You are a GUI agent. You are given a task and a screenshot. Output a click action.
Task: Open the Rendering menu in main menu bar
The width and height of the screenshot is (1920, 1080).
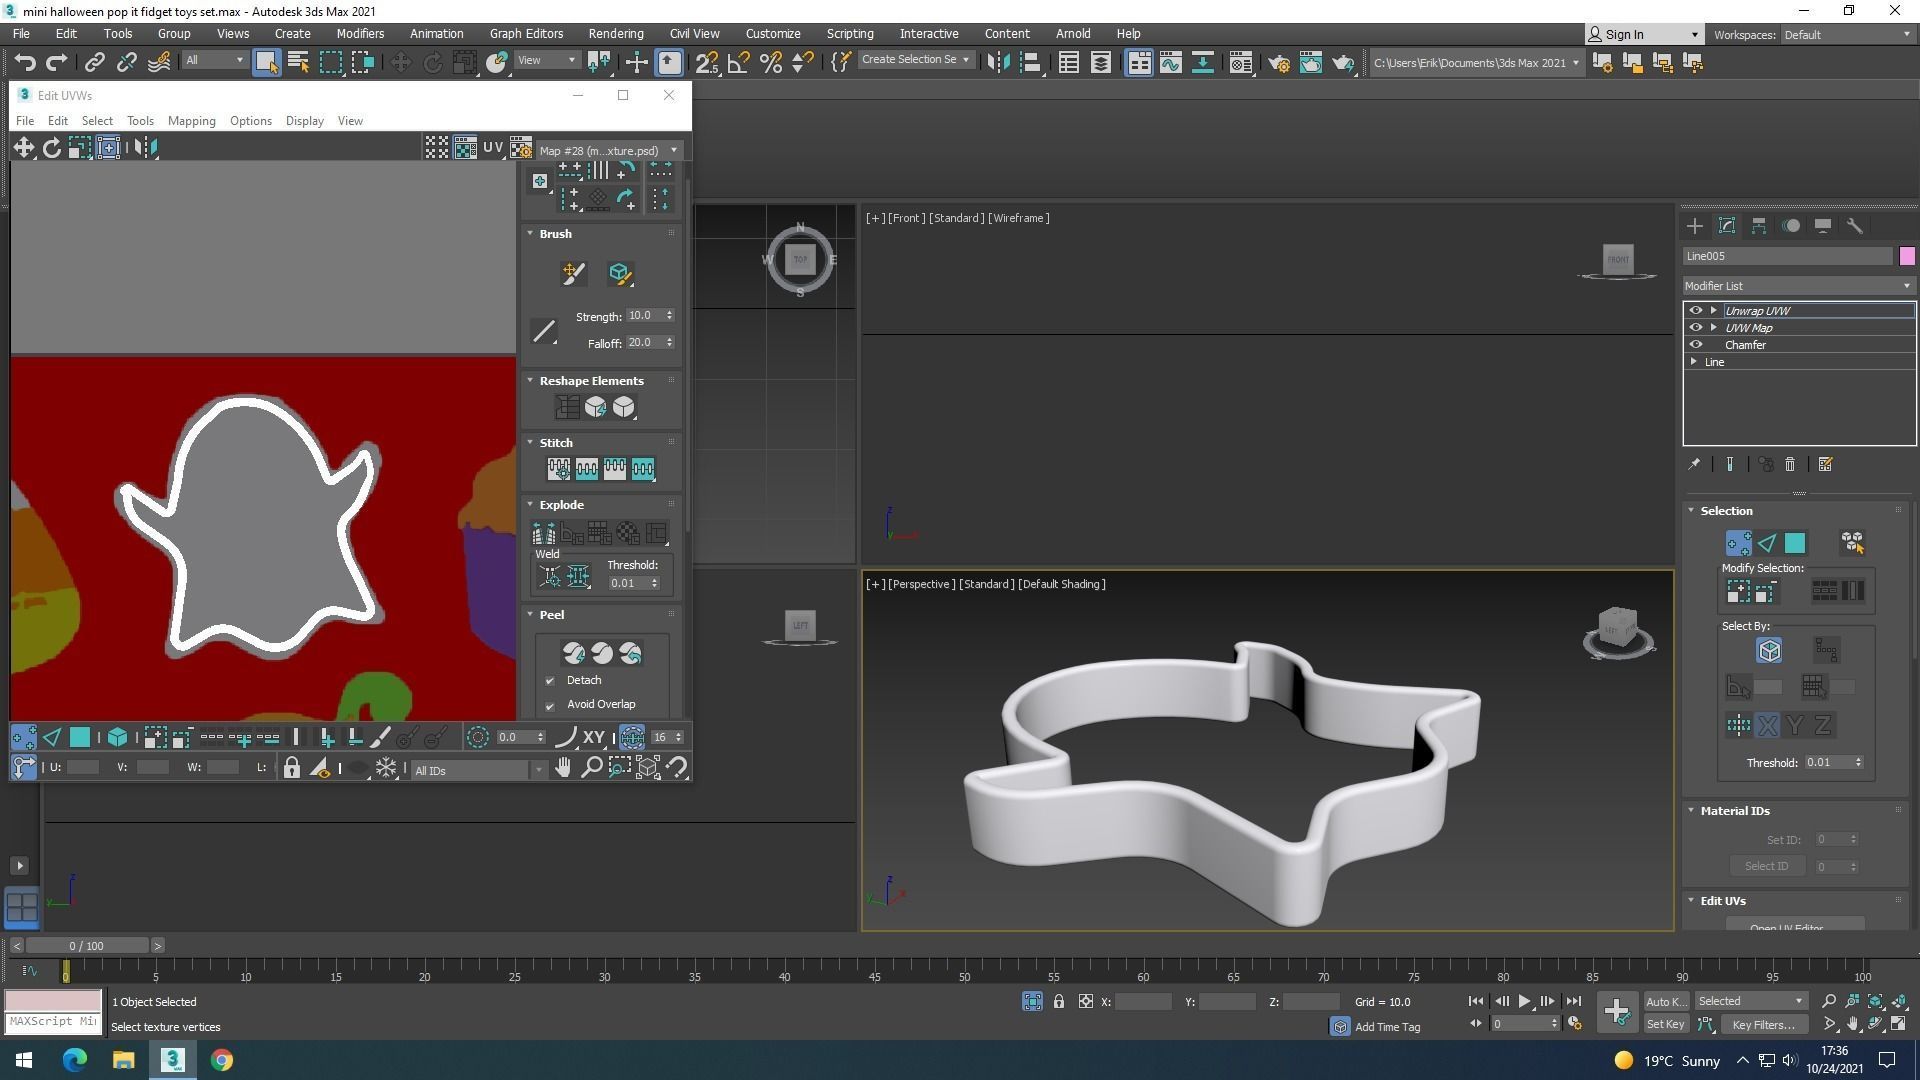615,34
